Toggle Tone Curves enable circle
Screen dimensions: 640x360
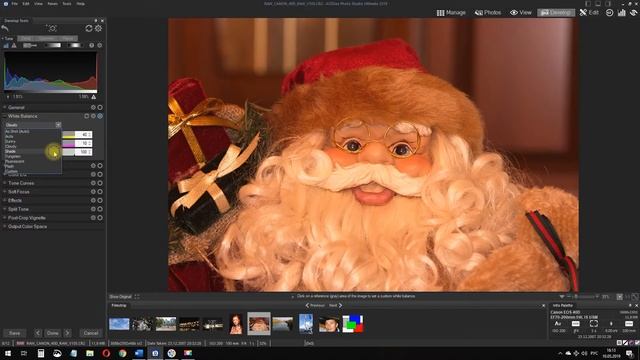click(x=100, y=183)
